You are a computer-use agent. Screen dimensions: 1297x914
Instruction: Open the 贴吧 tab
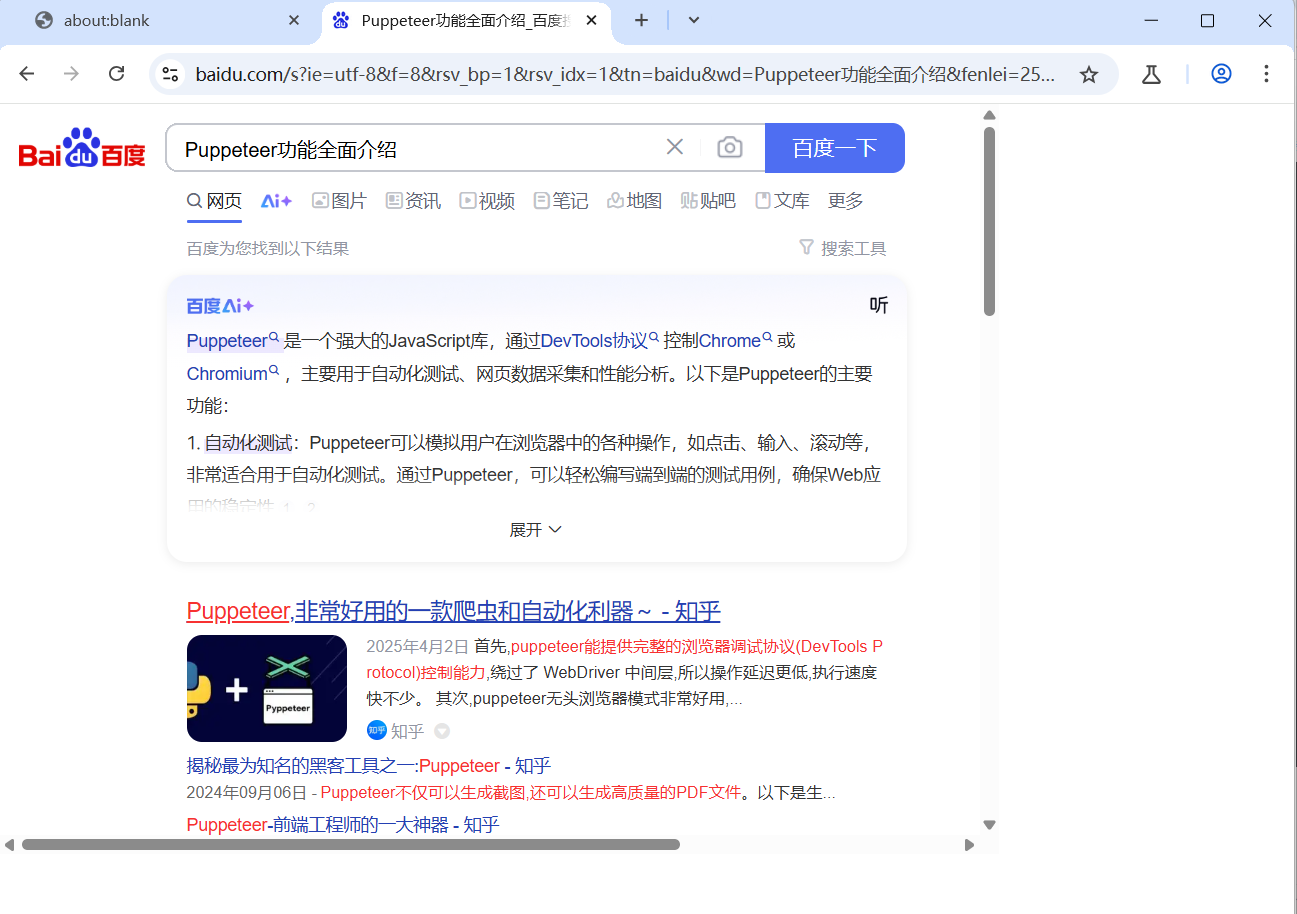click(x=708, y=201)
